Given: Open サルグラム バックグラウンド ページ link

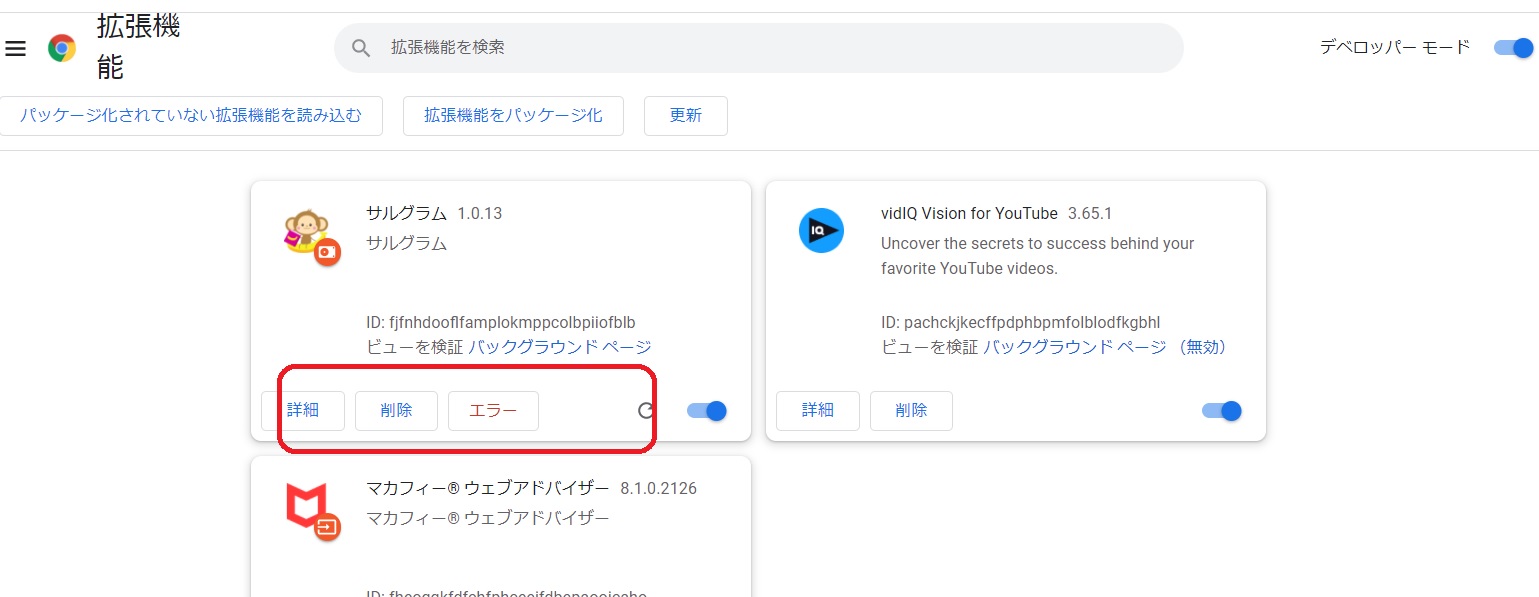Looking at the screenshot, I should pyautogui.click(x=560, y=347).
